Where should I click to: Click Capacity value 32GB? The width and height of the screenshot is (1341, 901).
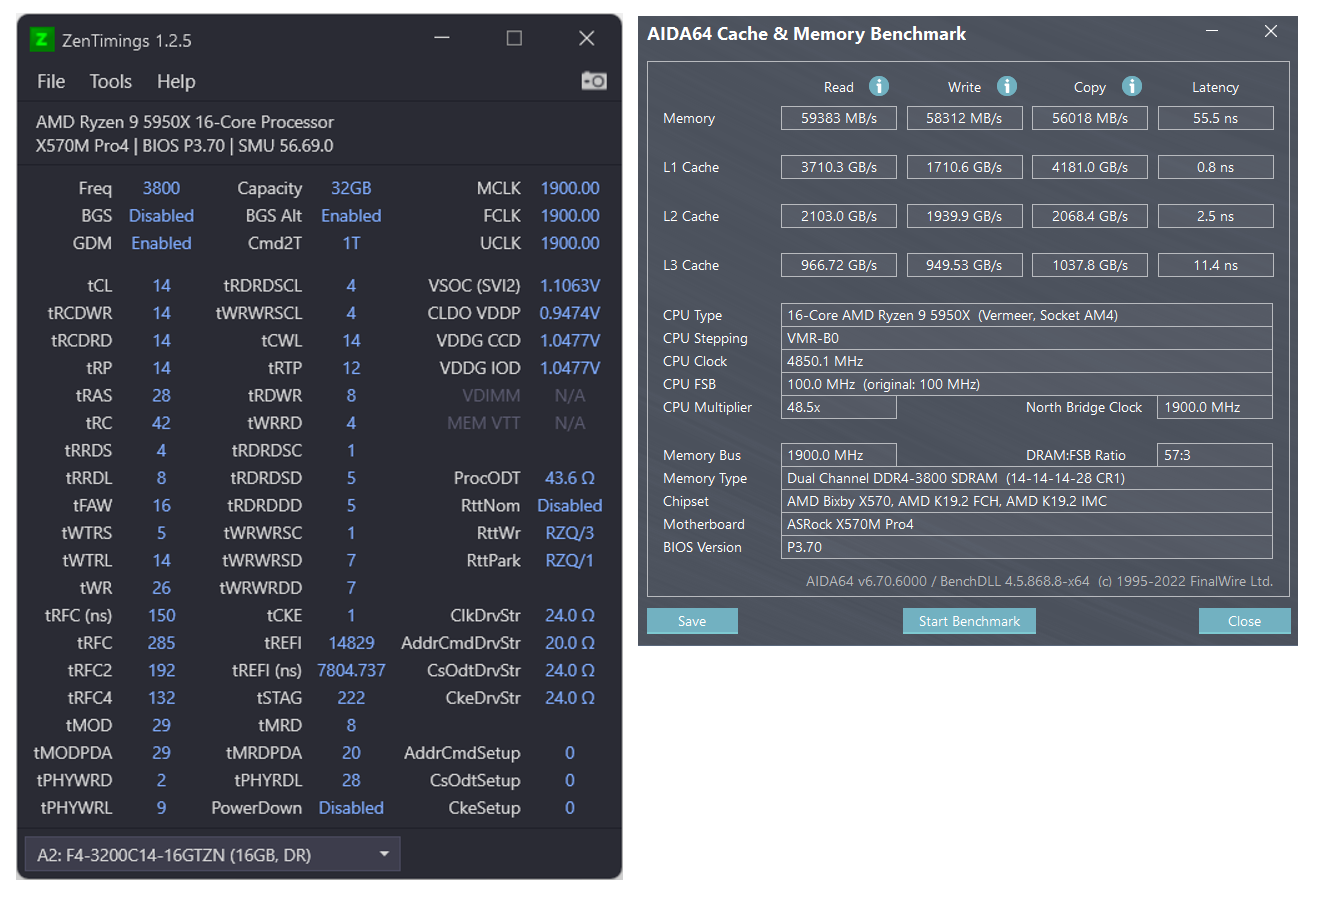(x=351, y=188)
